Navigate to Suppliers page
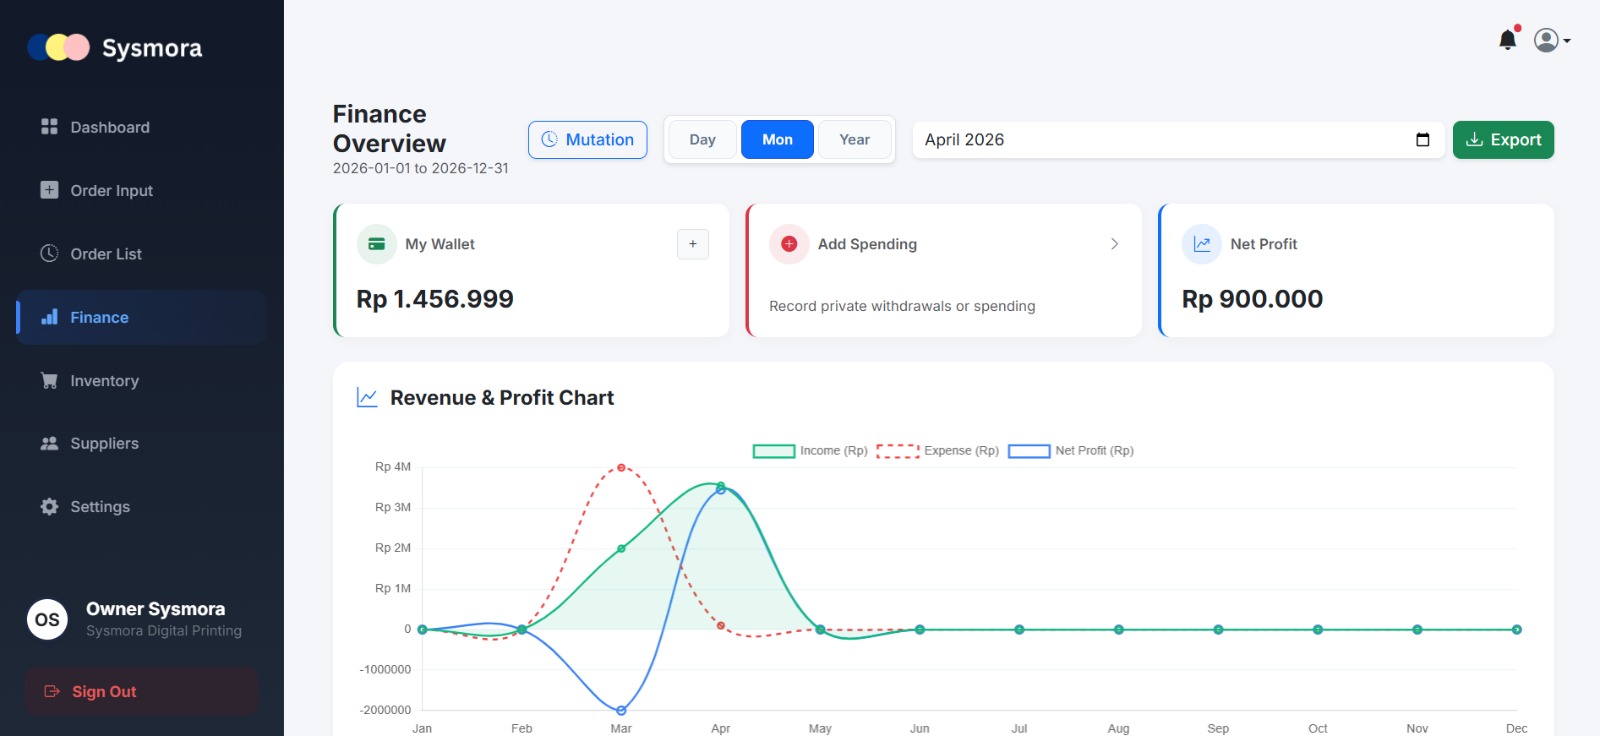The width and height of the screenshot is (1600, 736). pos(141,443)
